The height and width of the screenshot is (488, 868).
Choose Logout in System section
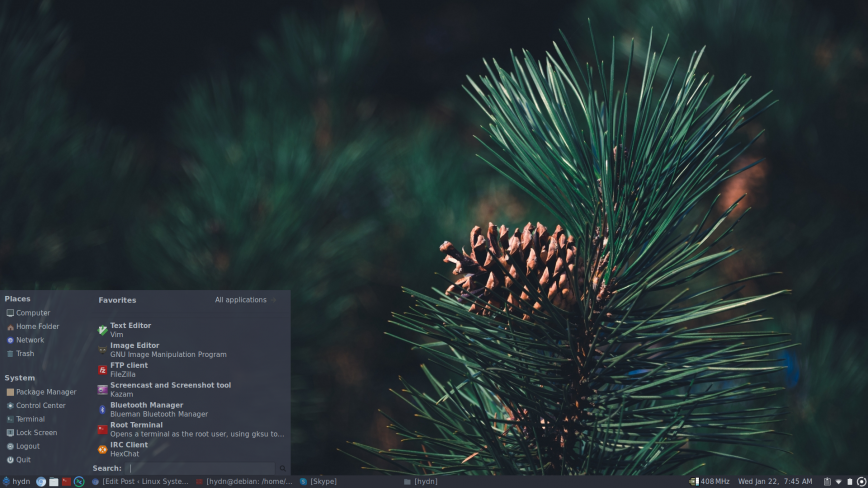pyautogui.click(x=23, y=446)
